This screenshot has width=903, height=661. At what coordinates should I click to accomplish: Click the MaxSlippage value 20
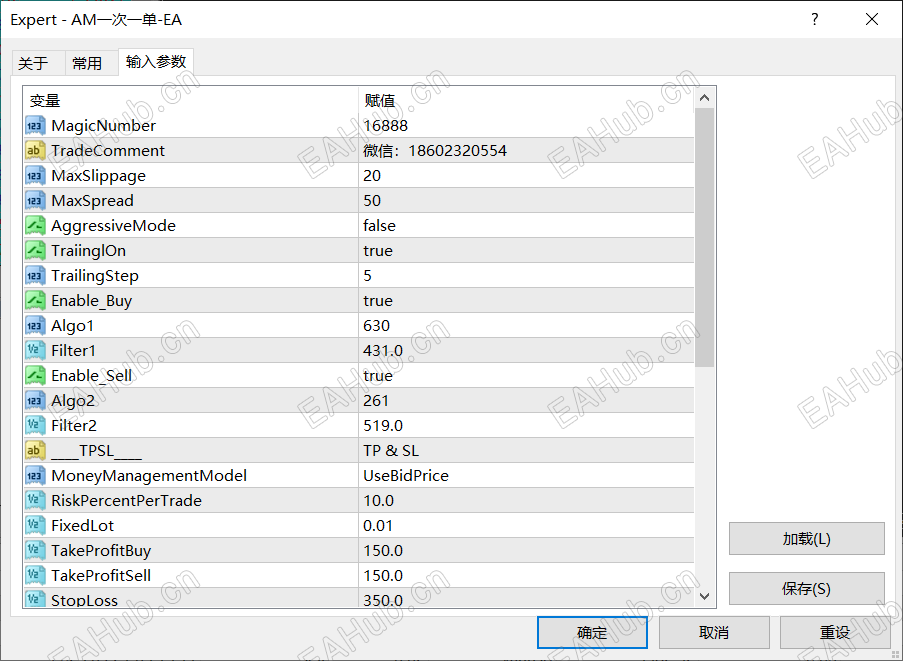371,176
